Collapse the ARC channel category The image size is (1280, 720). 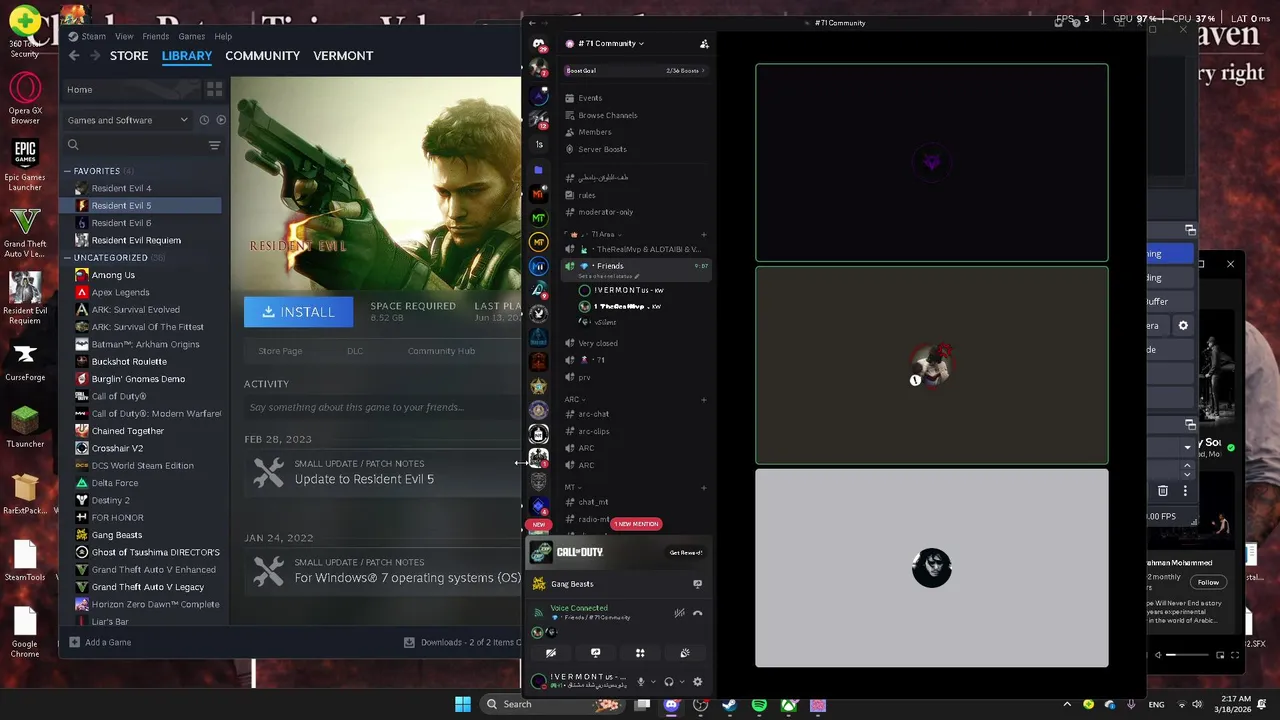pyautogui.click(x=574, y=399)
